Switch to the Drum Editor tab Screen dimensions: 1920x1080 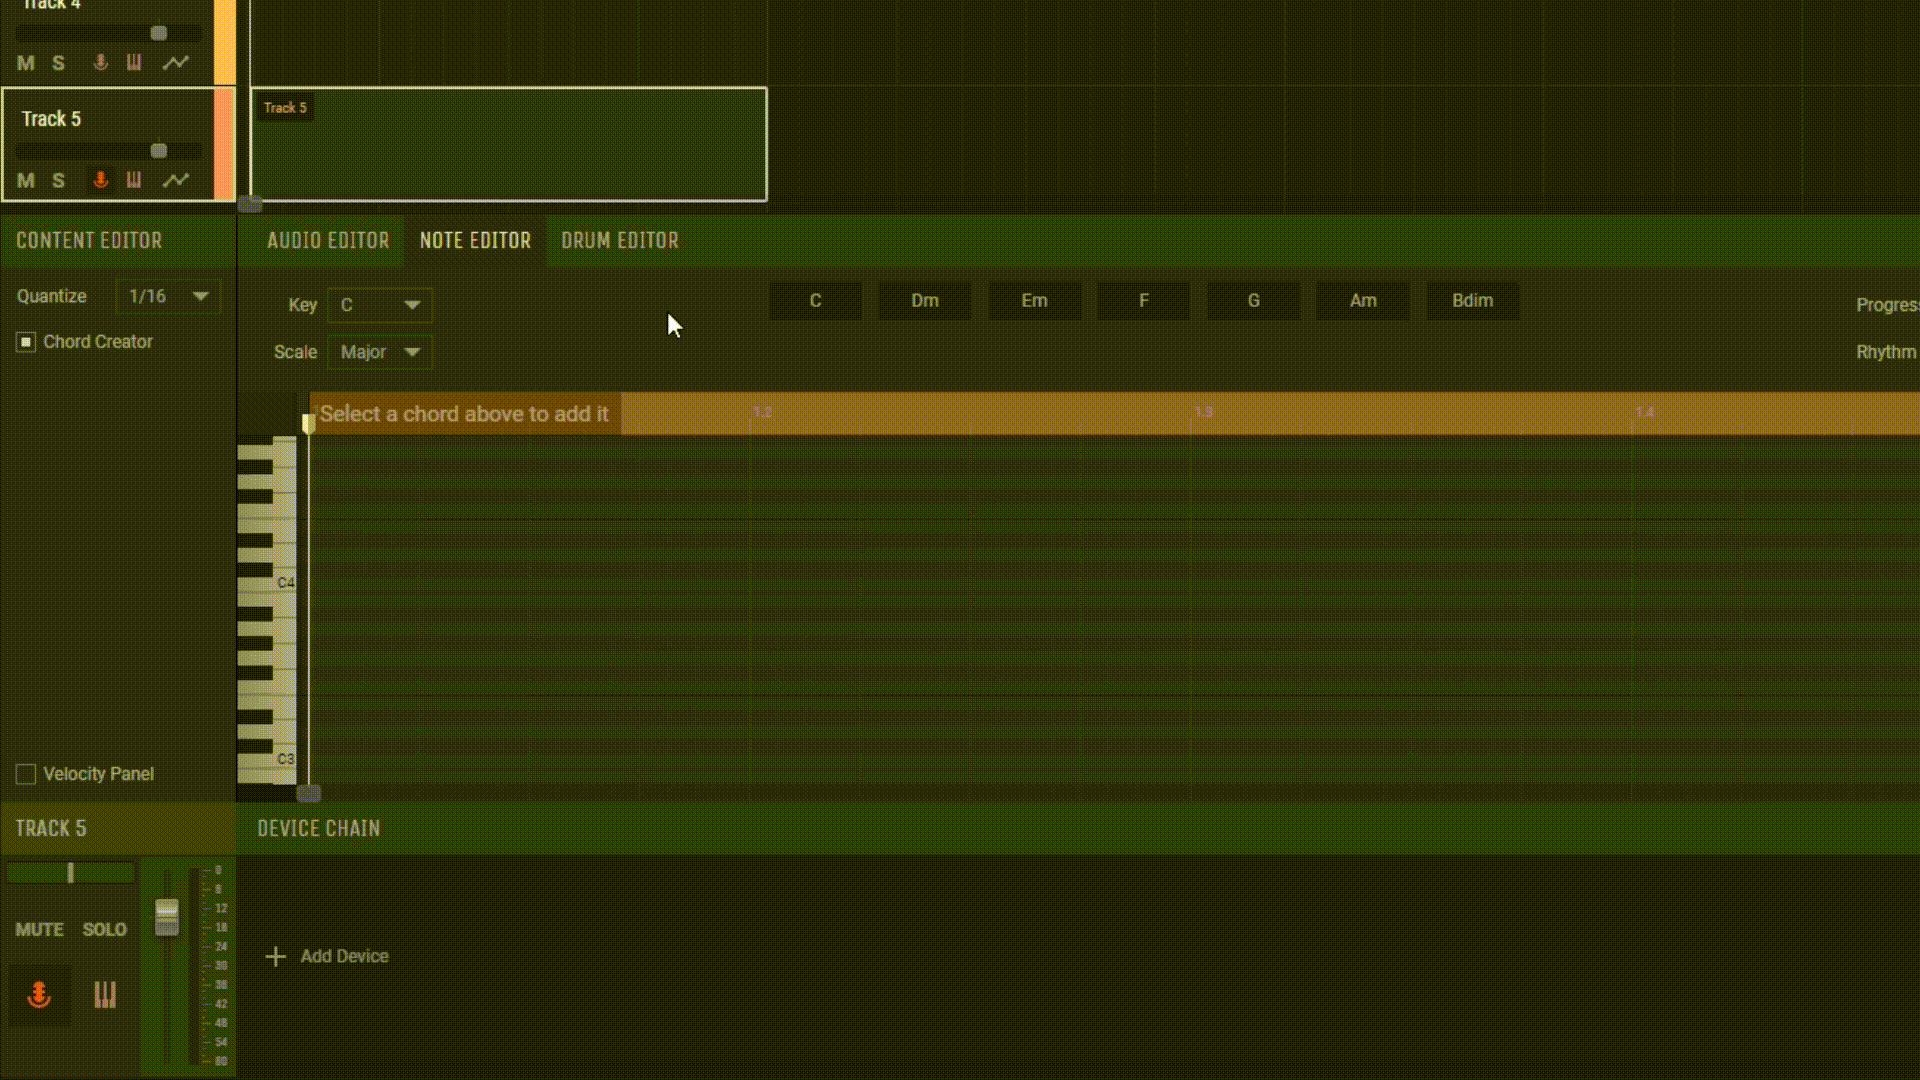click(x=620, y=240)
